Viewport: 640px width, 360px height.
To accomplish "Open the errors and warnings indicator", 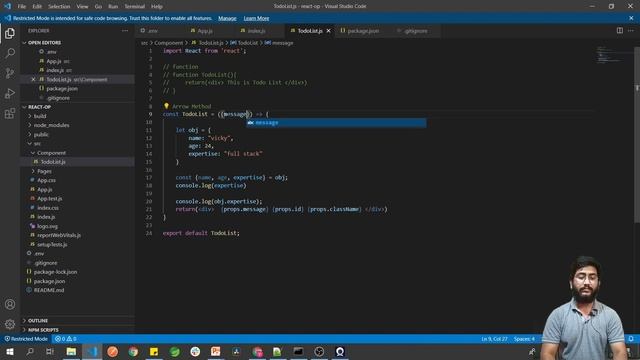I will [66, 339].
